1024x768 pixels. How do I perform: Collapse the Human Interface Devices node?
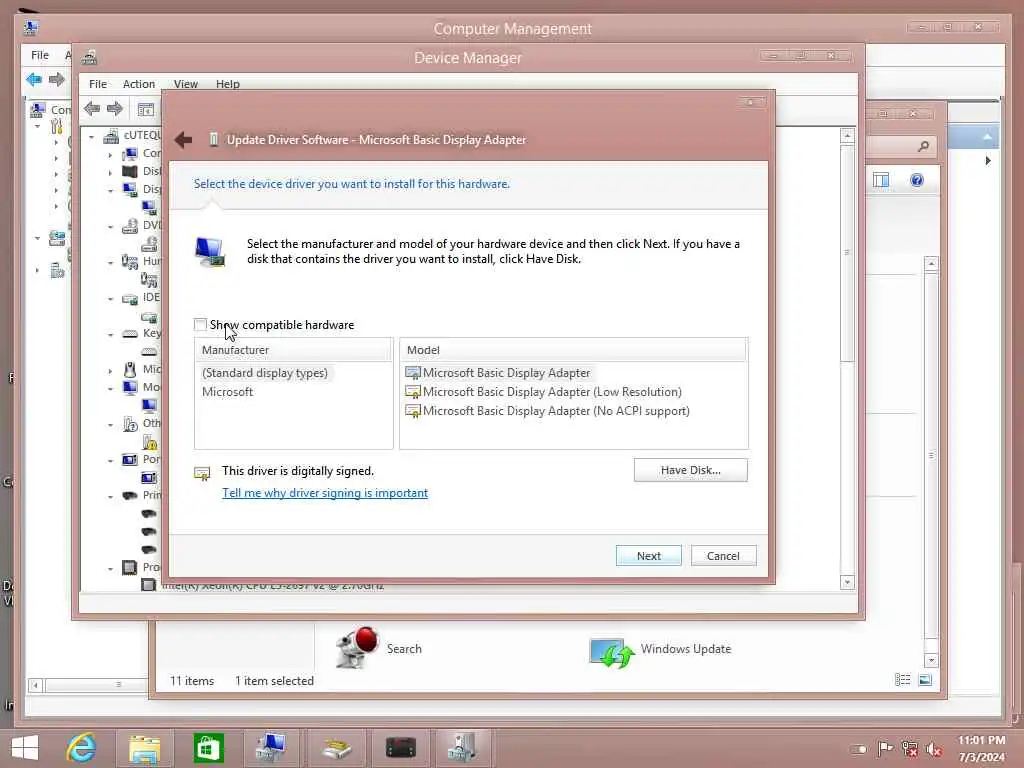pos(110,263)
